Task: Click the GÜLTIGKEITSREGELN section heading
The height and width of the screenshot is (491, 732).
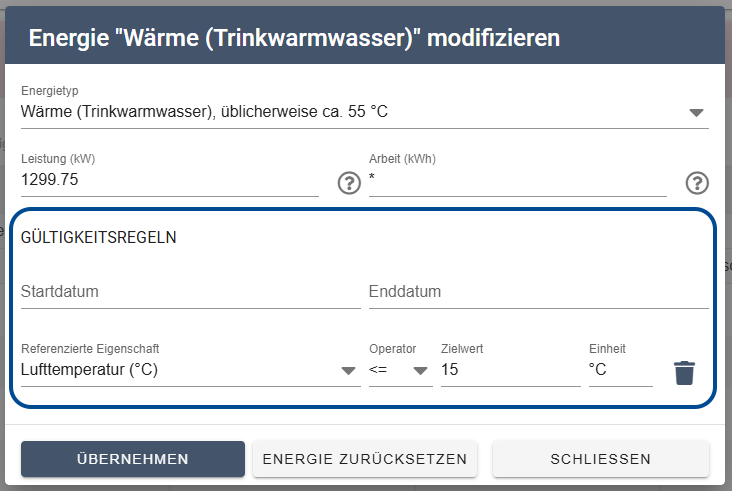Action: [x=99, y=238]
